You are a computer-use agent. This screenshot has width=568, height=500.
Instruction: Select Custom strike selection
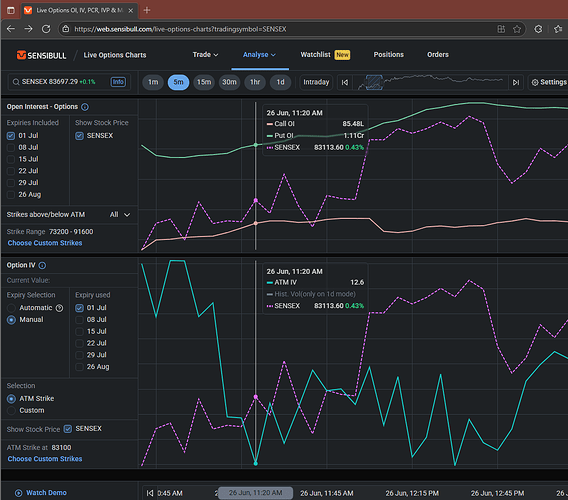tap(11, 411)
